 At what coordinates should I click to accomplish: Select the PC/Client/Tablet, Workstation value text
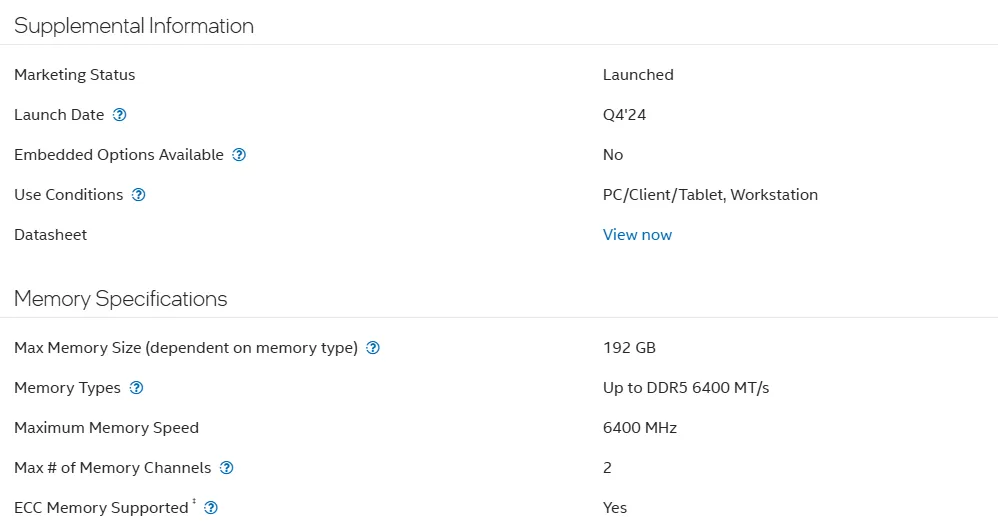pyautogui.click(x=710, y=195)
